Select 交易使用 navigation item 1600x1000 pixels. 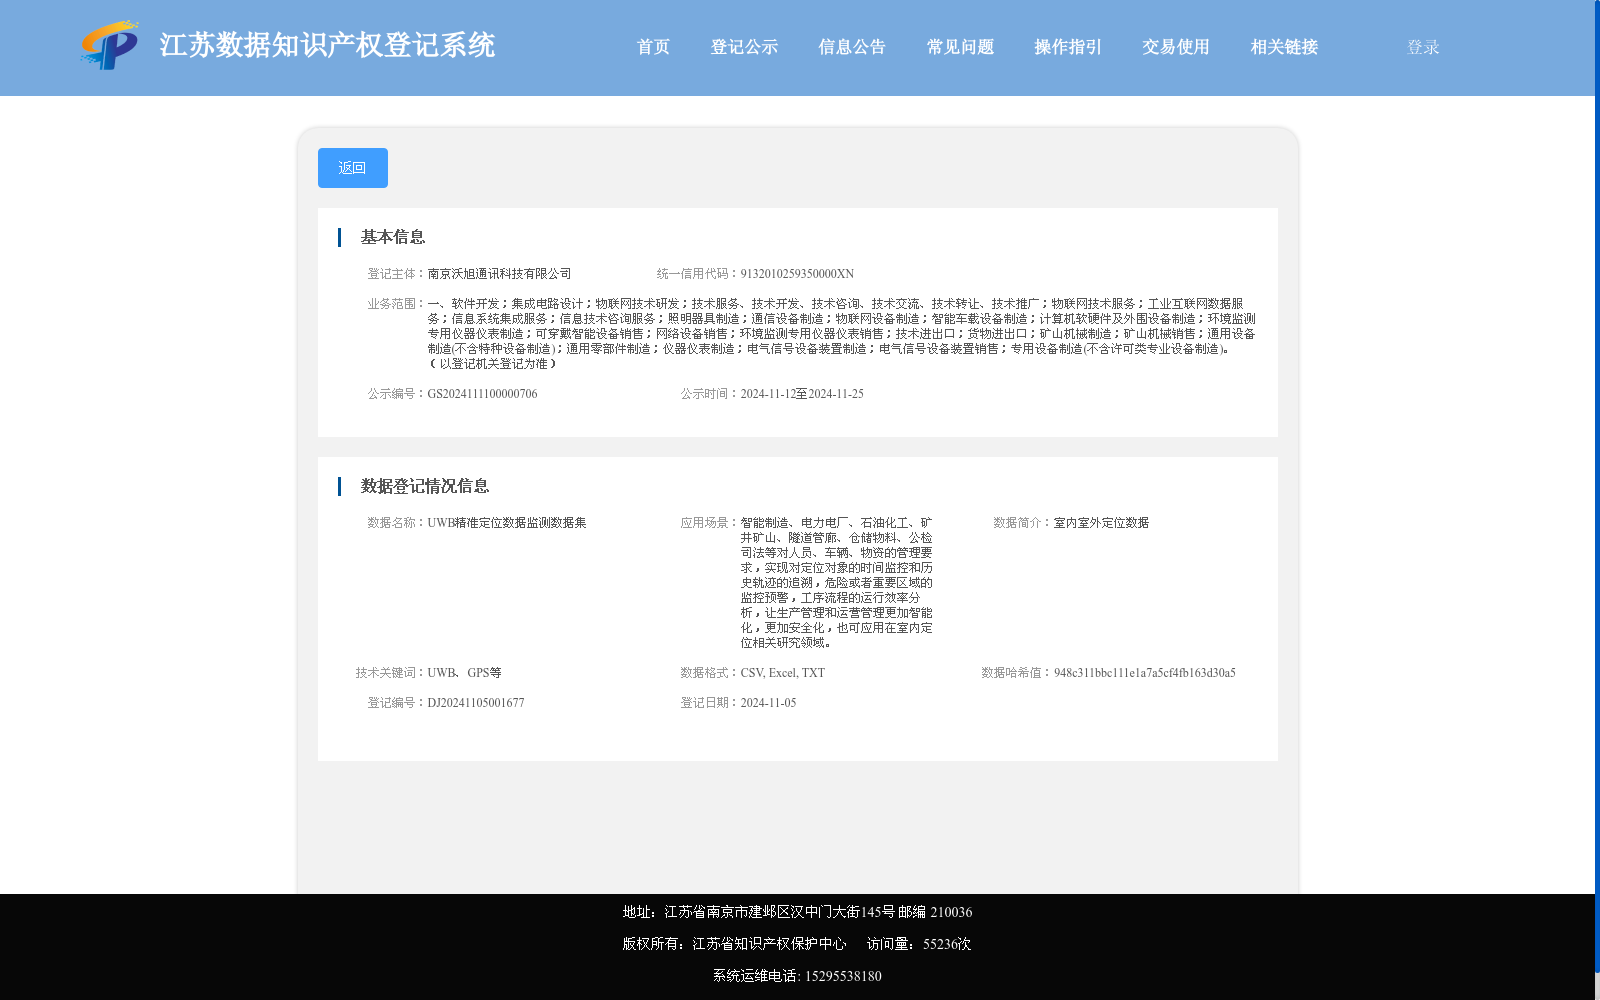1176,47
